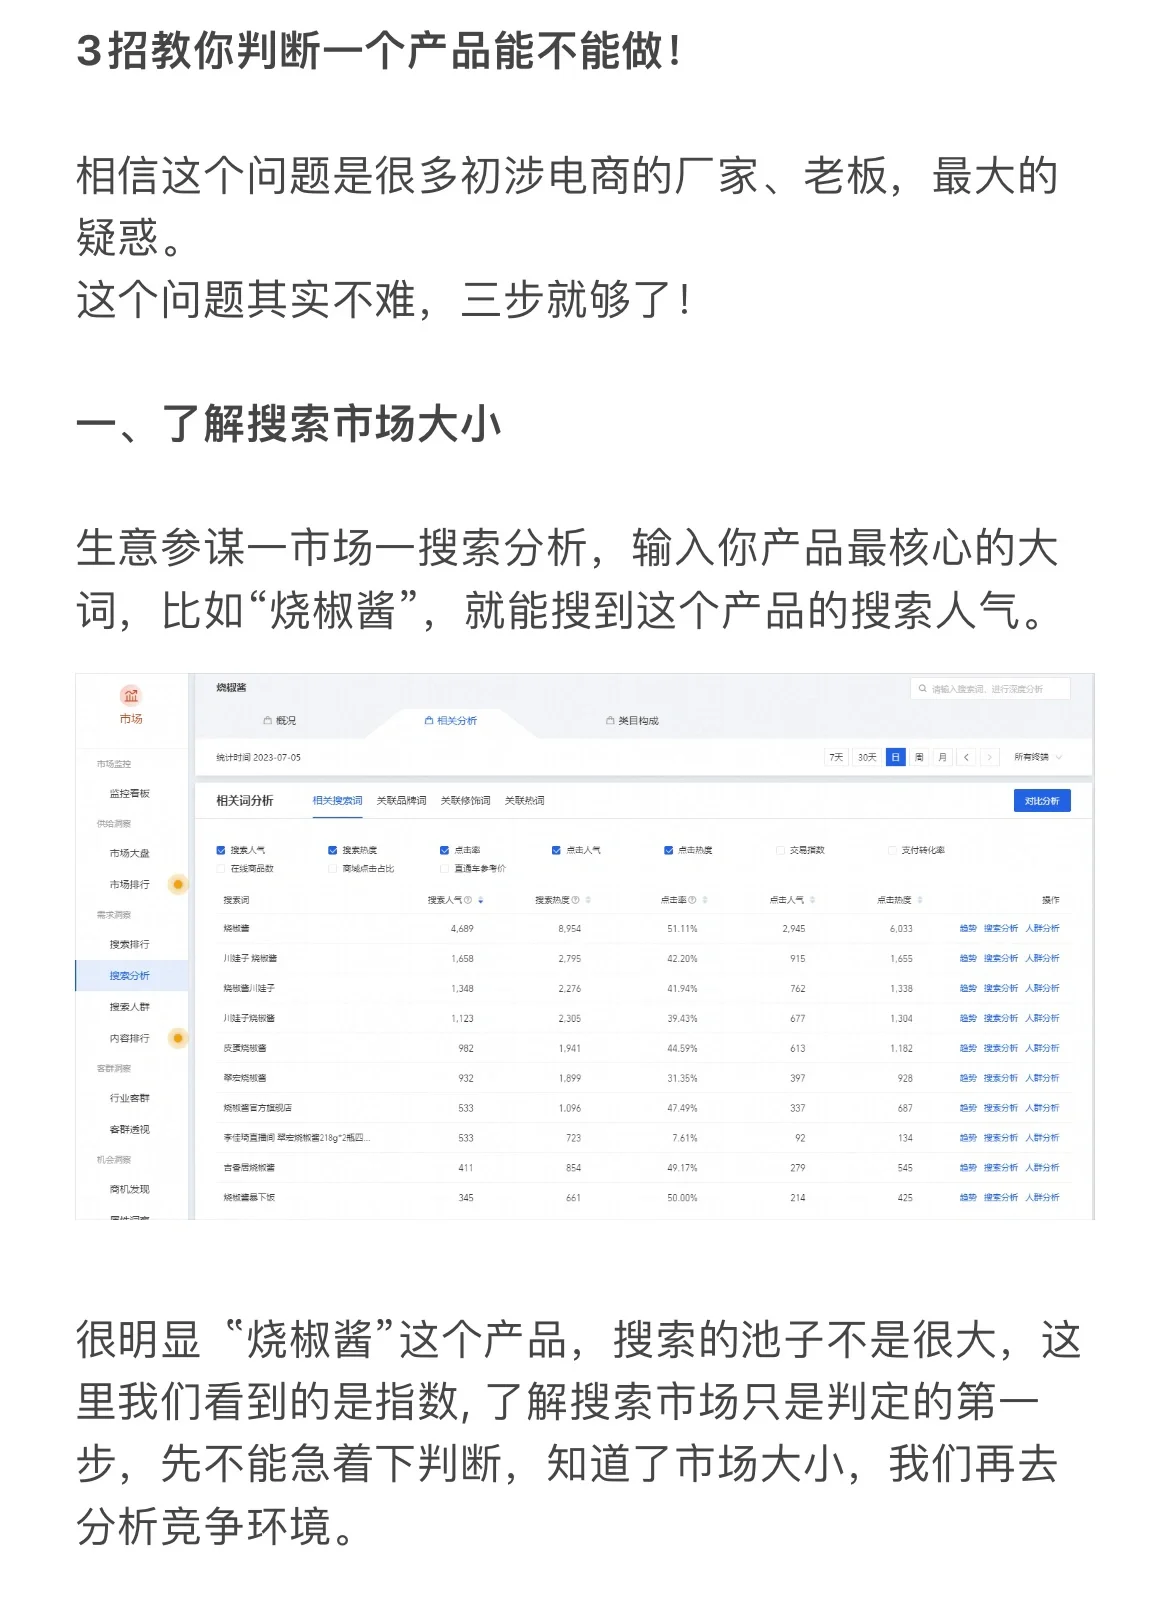Viewport: 1170px width, 1624px height.
Task: Click the sort arrows beside 点击人气 column header
Action: (x=812, y=900)
